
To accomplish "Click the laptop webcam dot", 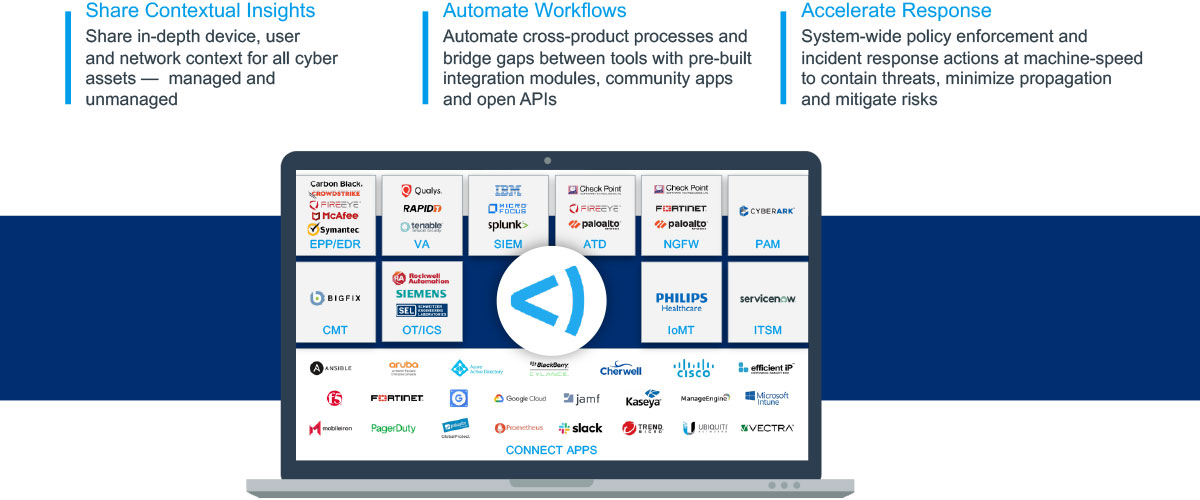I will click(x=548, y=160).
